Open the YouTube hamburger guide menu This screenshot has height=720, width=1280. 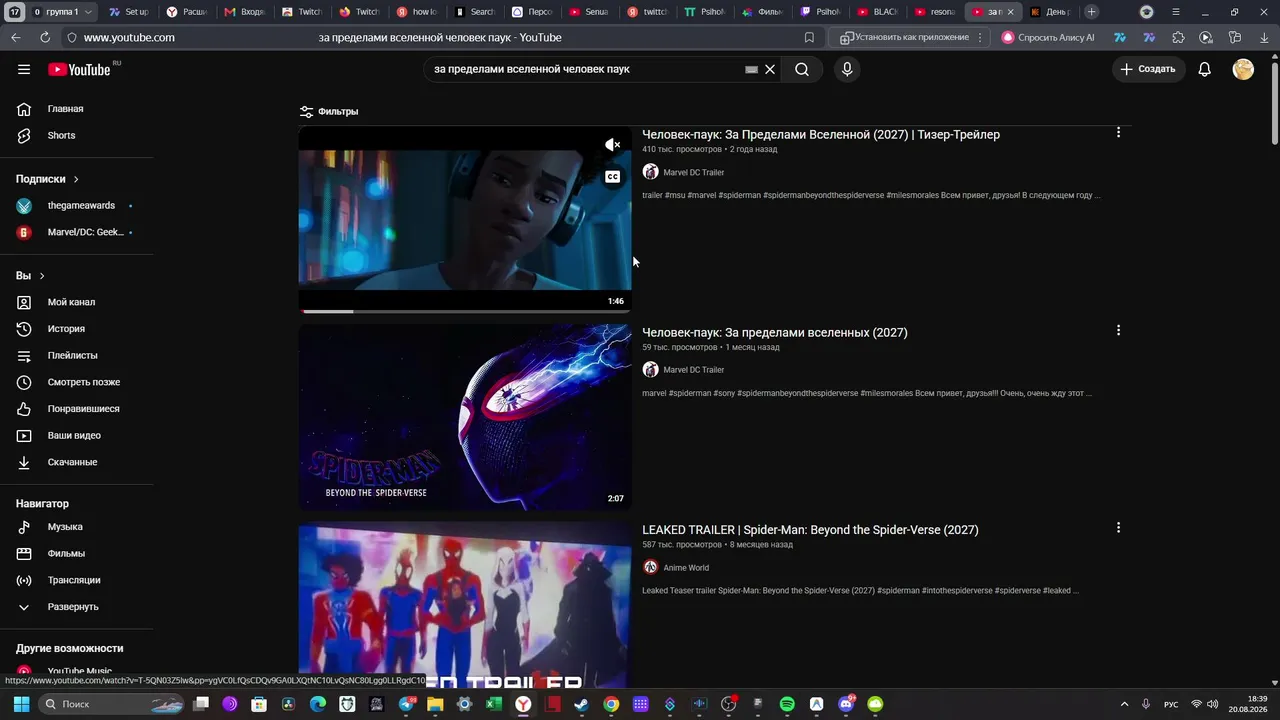click(x=24, y=69)
